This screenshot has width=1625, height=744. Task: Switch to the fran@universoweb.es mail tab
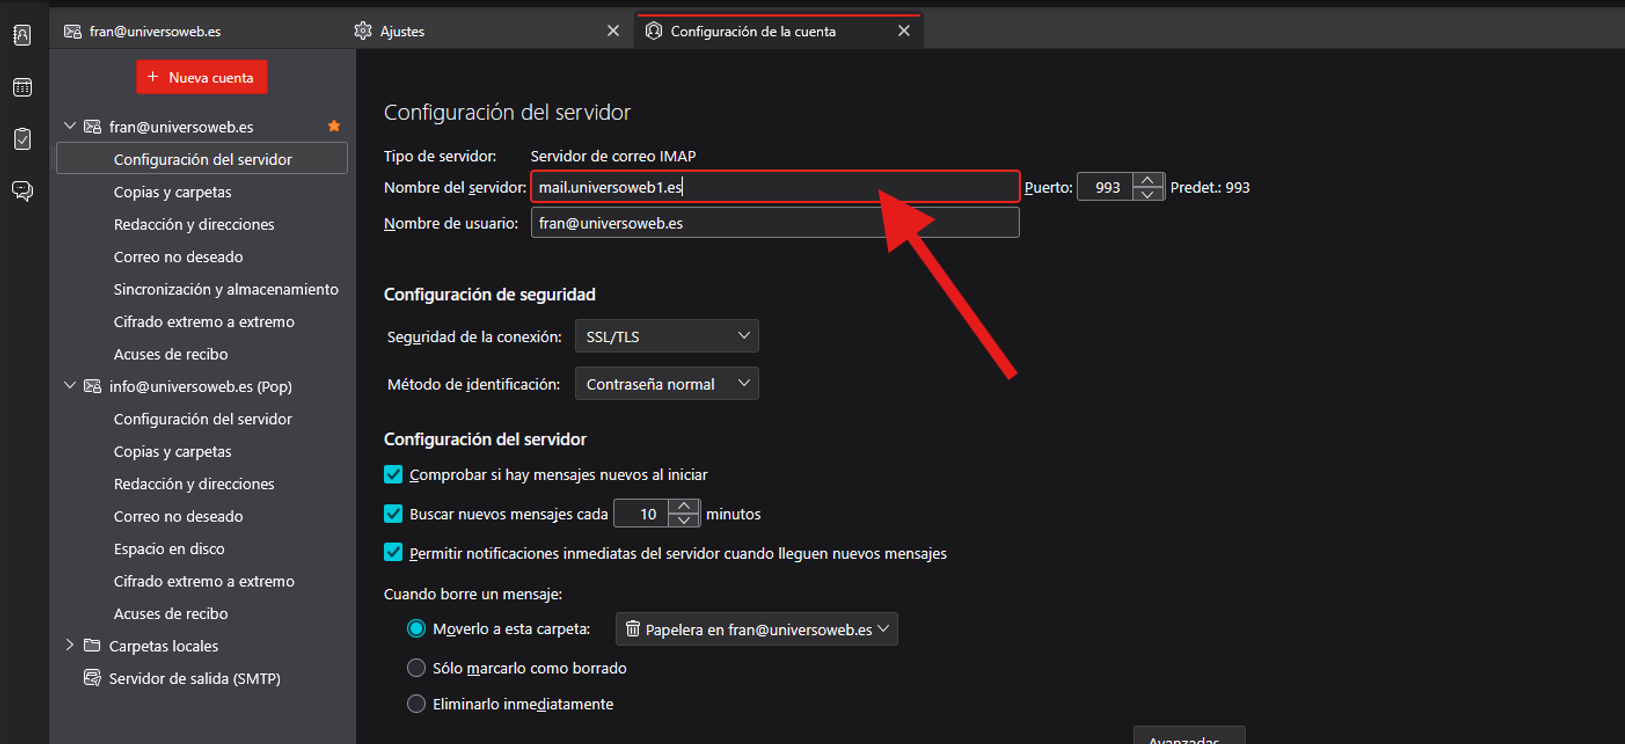pos(155,31)
